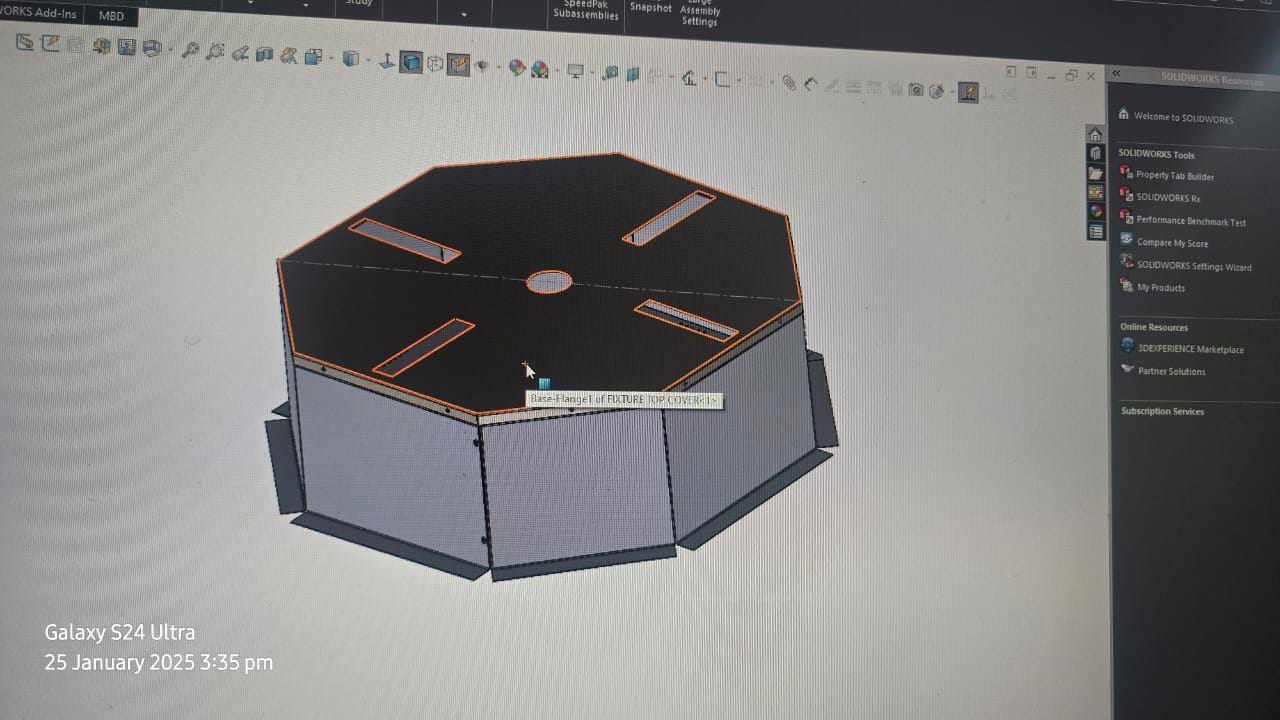1280x720 pixels.
Task: Toggle Shaded With Edges display style
Action: 411,62
